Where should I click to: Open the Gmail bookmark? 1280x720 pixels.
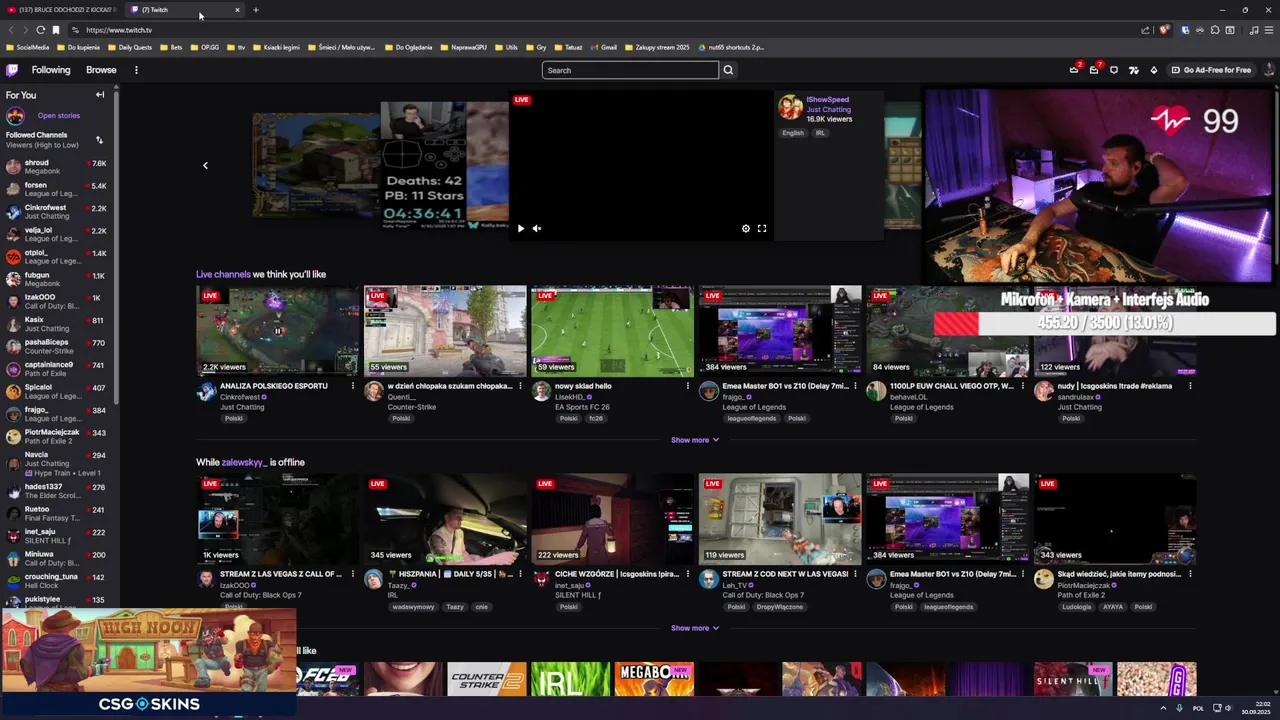pos(603,47)
